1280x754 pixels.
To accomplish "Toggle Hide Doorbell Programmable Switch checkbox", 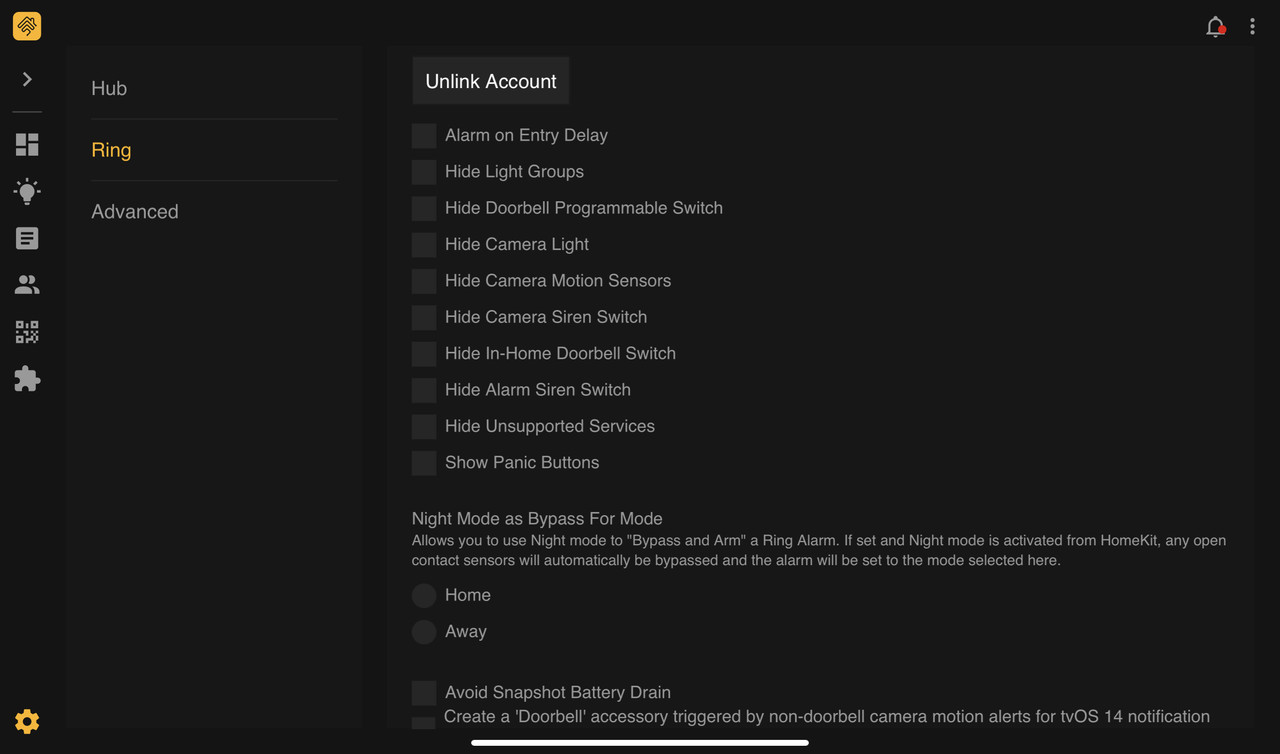I will (x=424, y=208).
